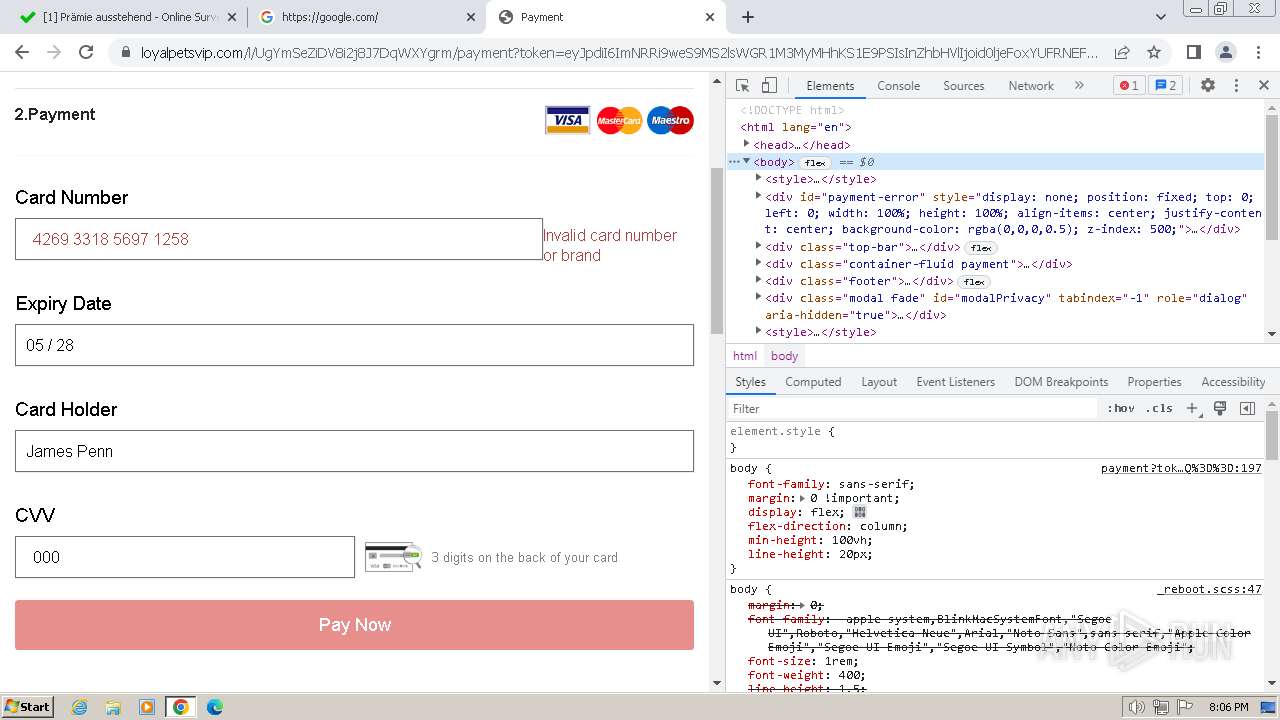This screenshot has height=720, width=1280.
Task: Select the Properties tab
Action: [1154, 382]
